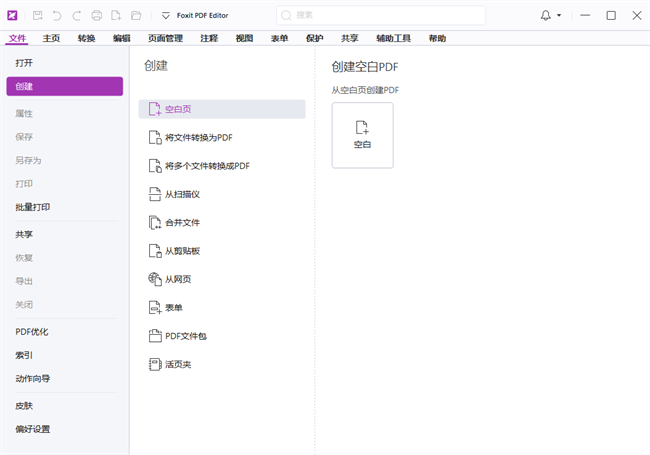Click the notification bell icon
Image resolution: width=650 pixels, height=455 pixels.
(545, 16)
